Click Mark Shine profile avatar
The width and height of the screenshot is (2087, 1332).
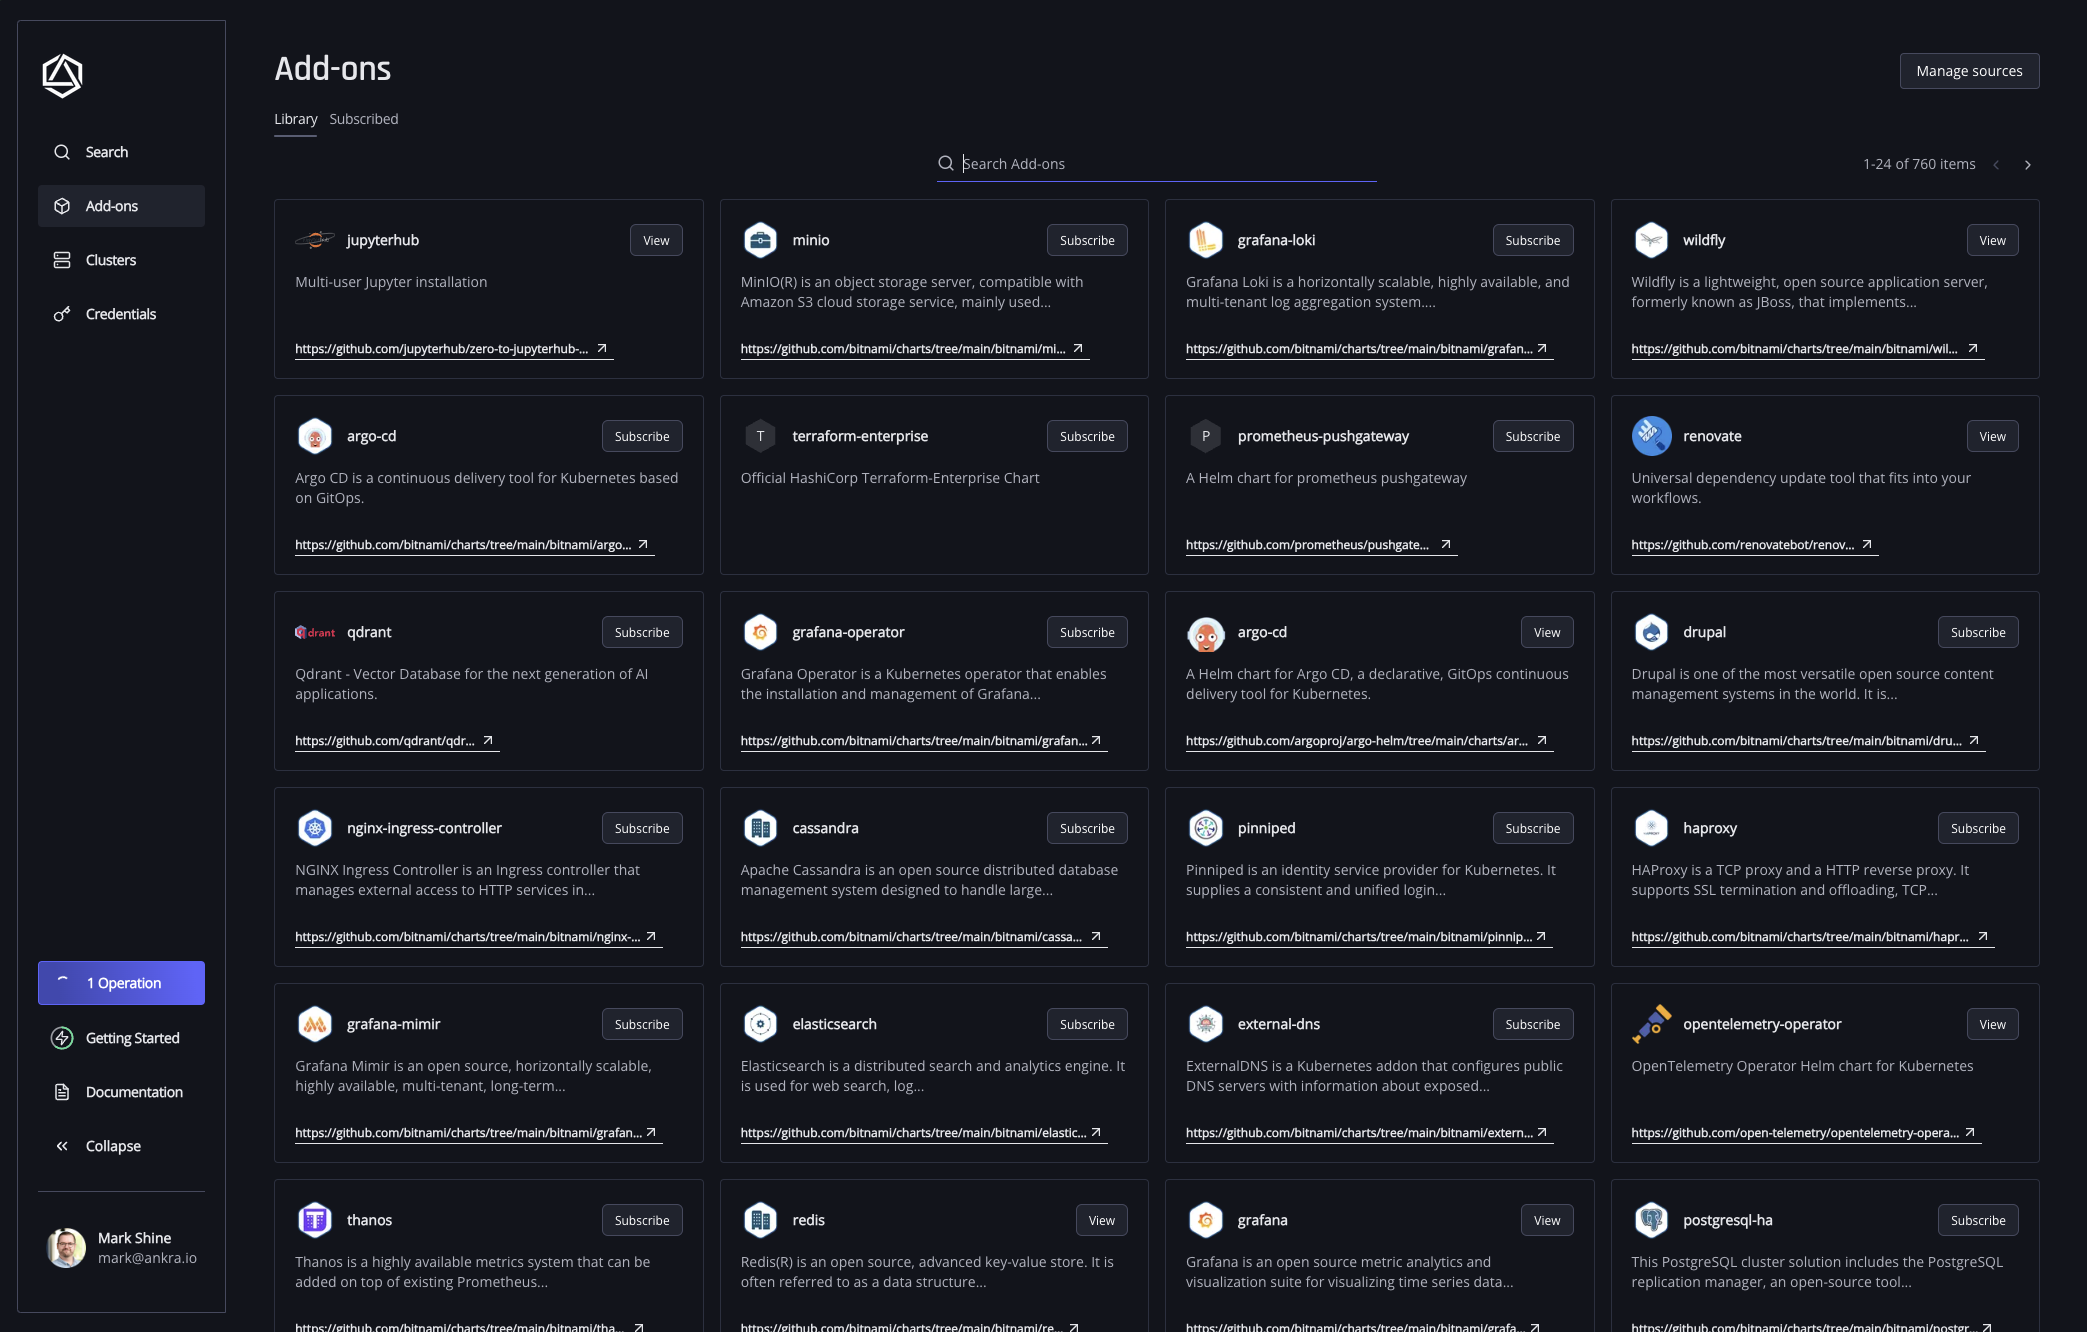pos(66,1248)
